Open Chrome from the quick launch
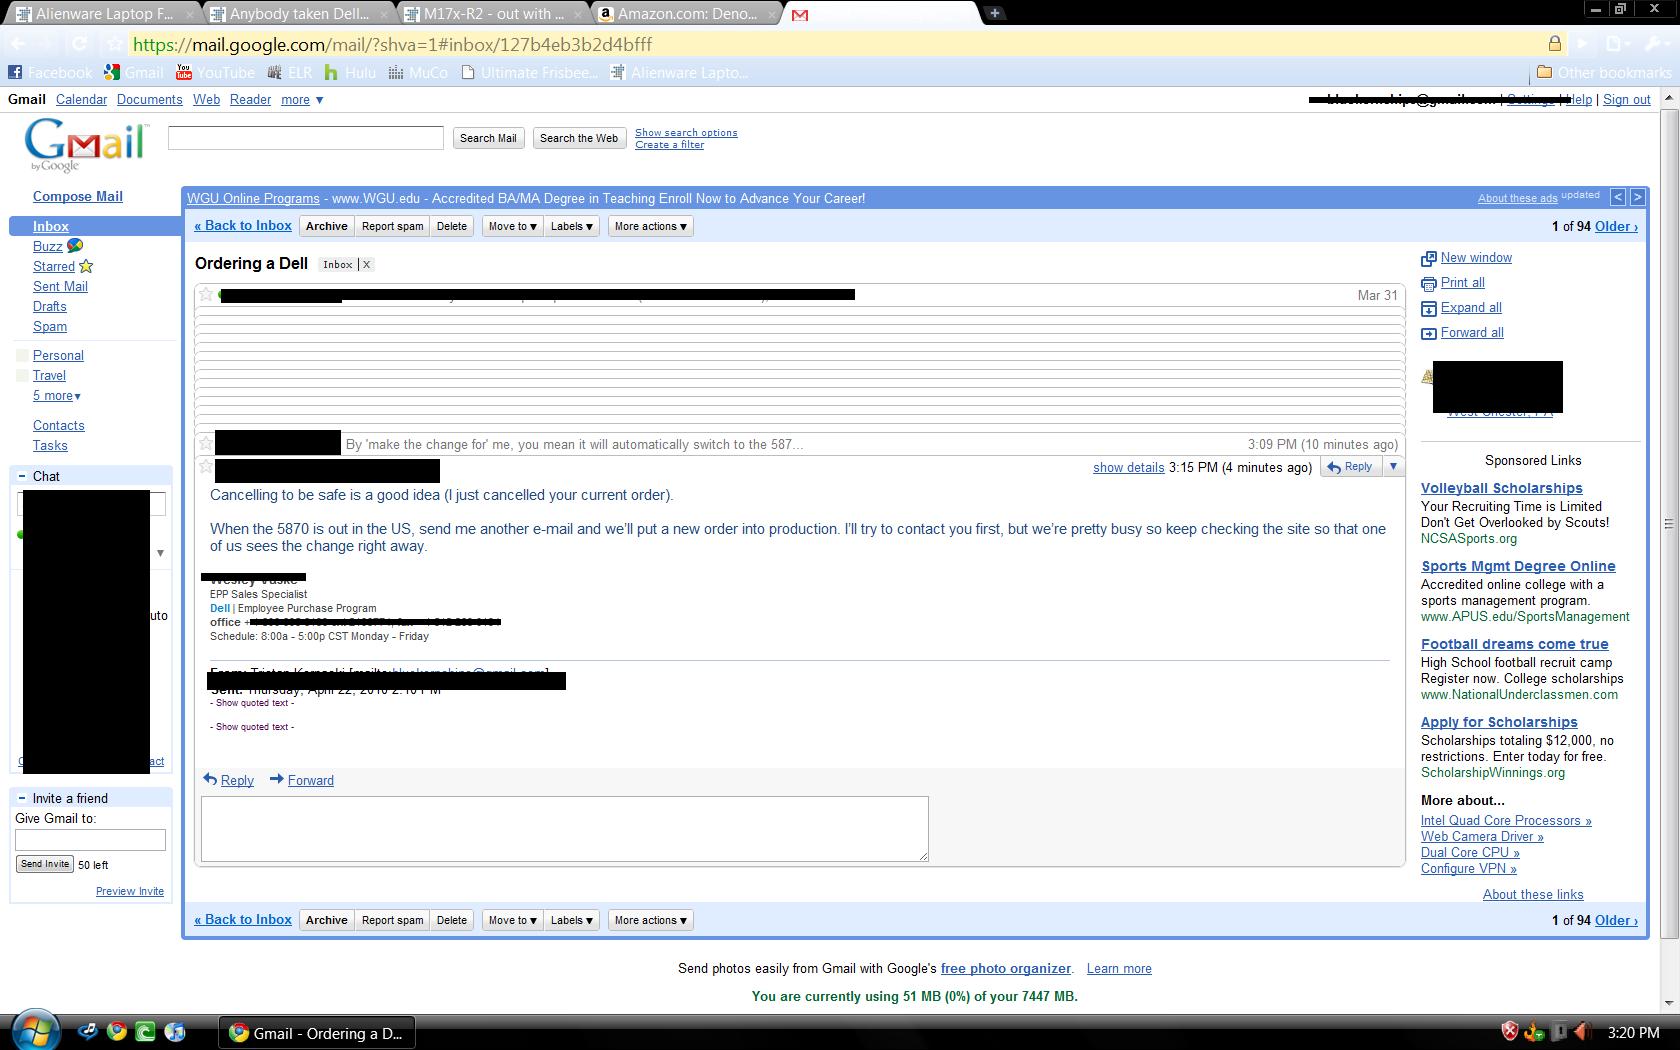Screen dimensions: 1680x1050 coord(116,1032)
